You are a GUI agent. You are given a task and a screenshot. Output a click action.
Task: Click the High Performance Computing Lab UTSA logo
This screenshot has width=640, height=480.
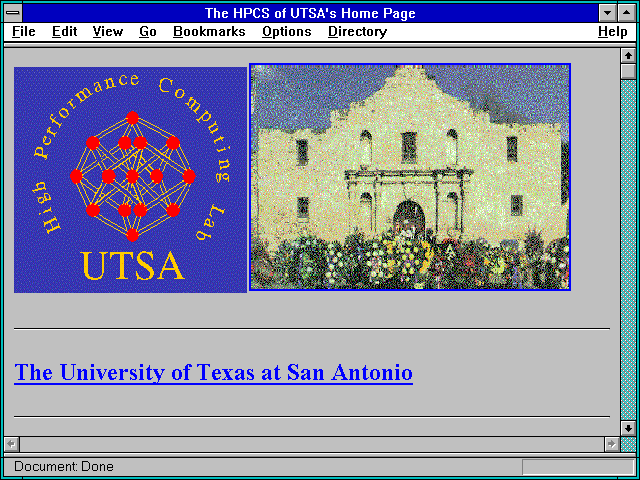(131, 180)
